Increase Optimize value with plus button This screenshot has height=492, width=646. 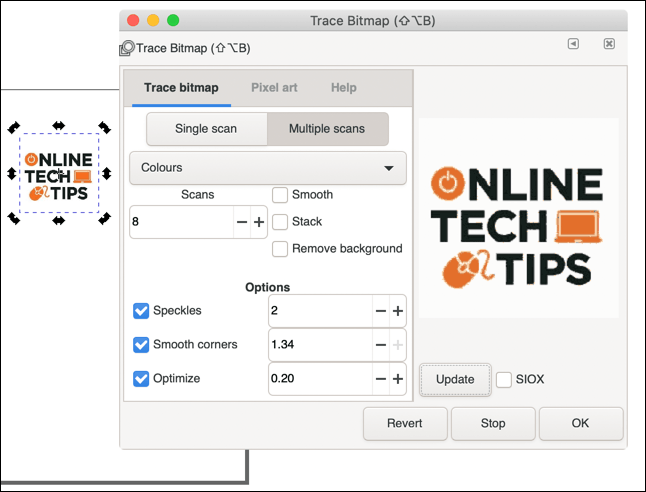[398, 379]
